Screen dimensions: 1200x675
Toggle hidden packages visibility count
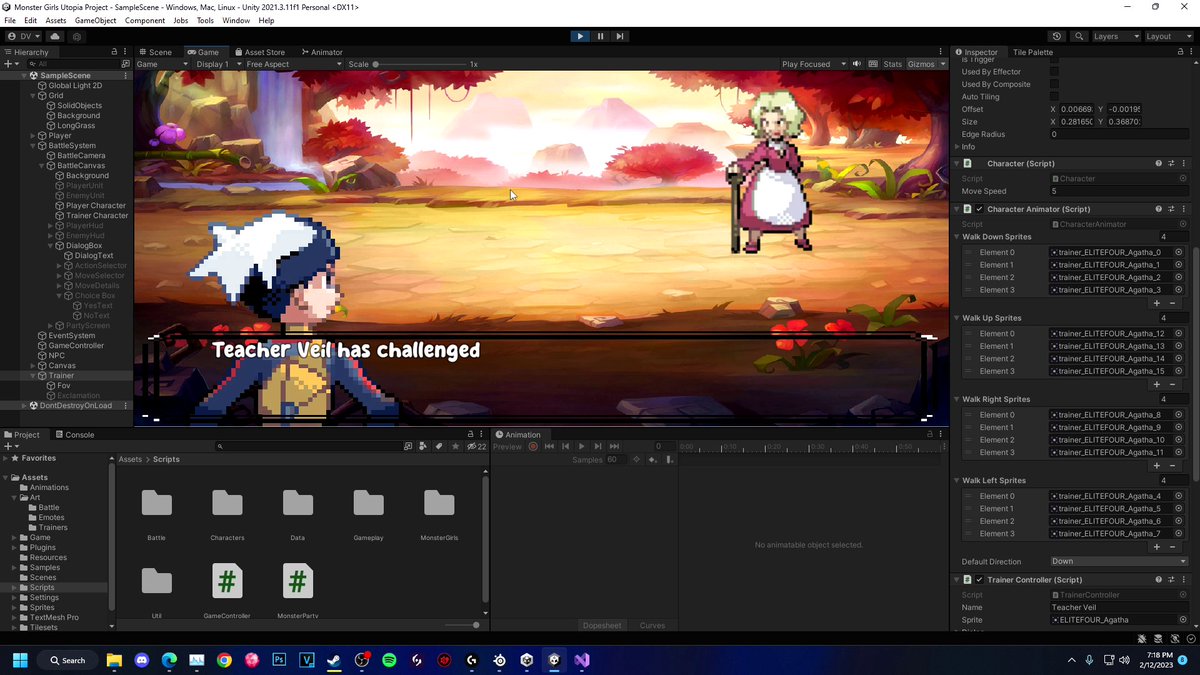click(x=476, y=446)
